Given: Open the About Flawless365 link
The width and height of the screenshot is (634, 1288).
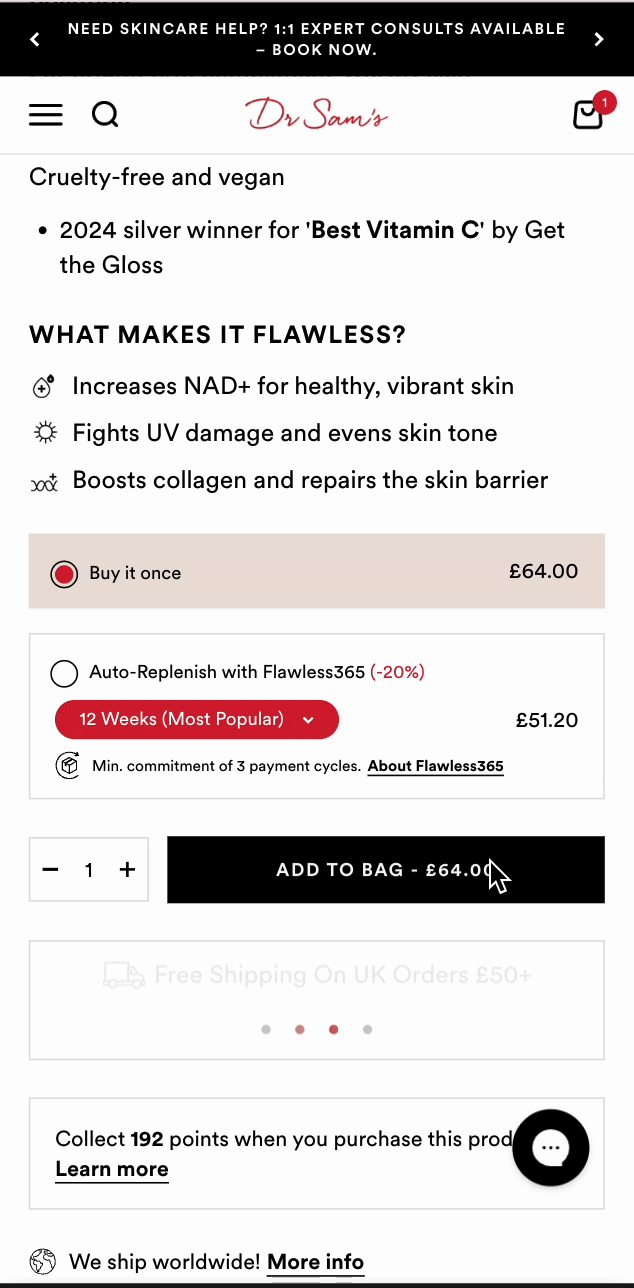Looking at the screenshot, I should pos(435,767).
